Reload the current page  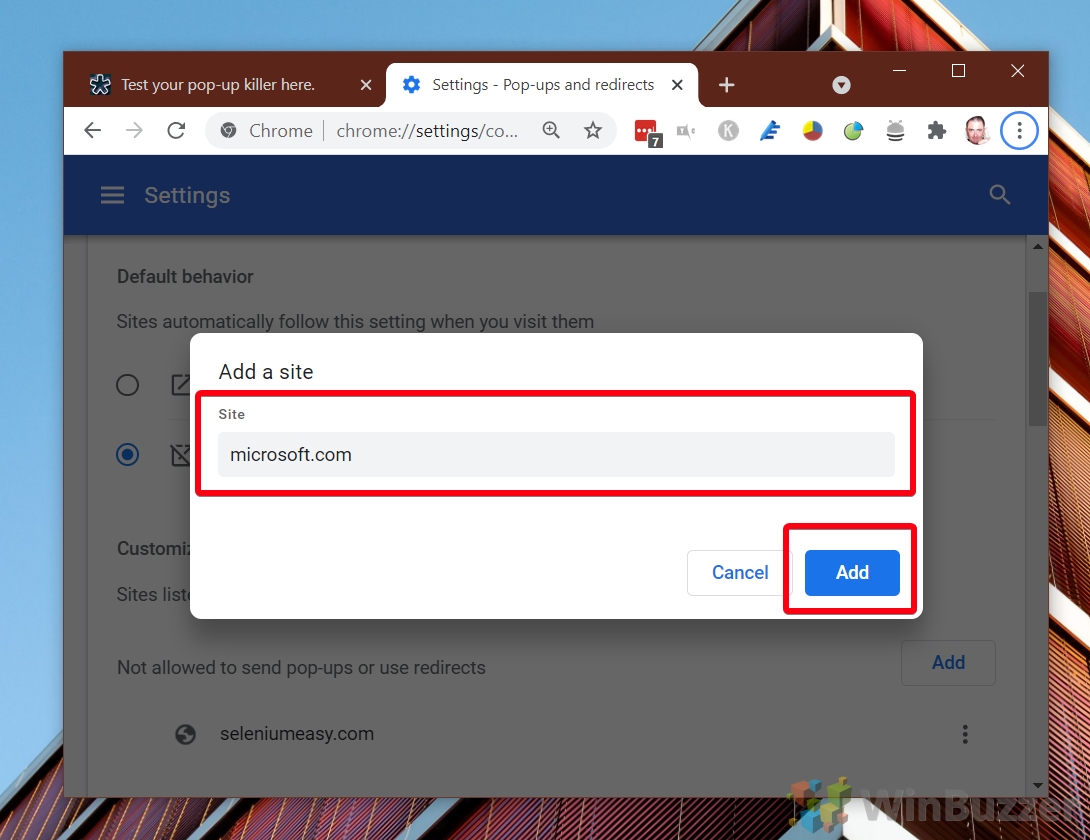[x=177, y=131]
